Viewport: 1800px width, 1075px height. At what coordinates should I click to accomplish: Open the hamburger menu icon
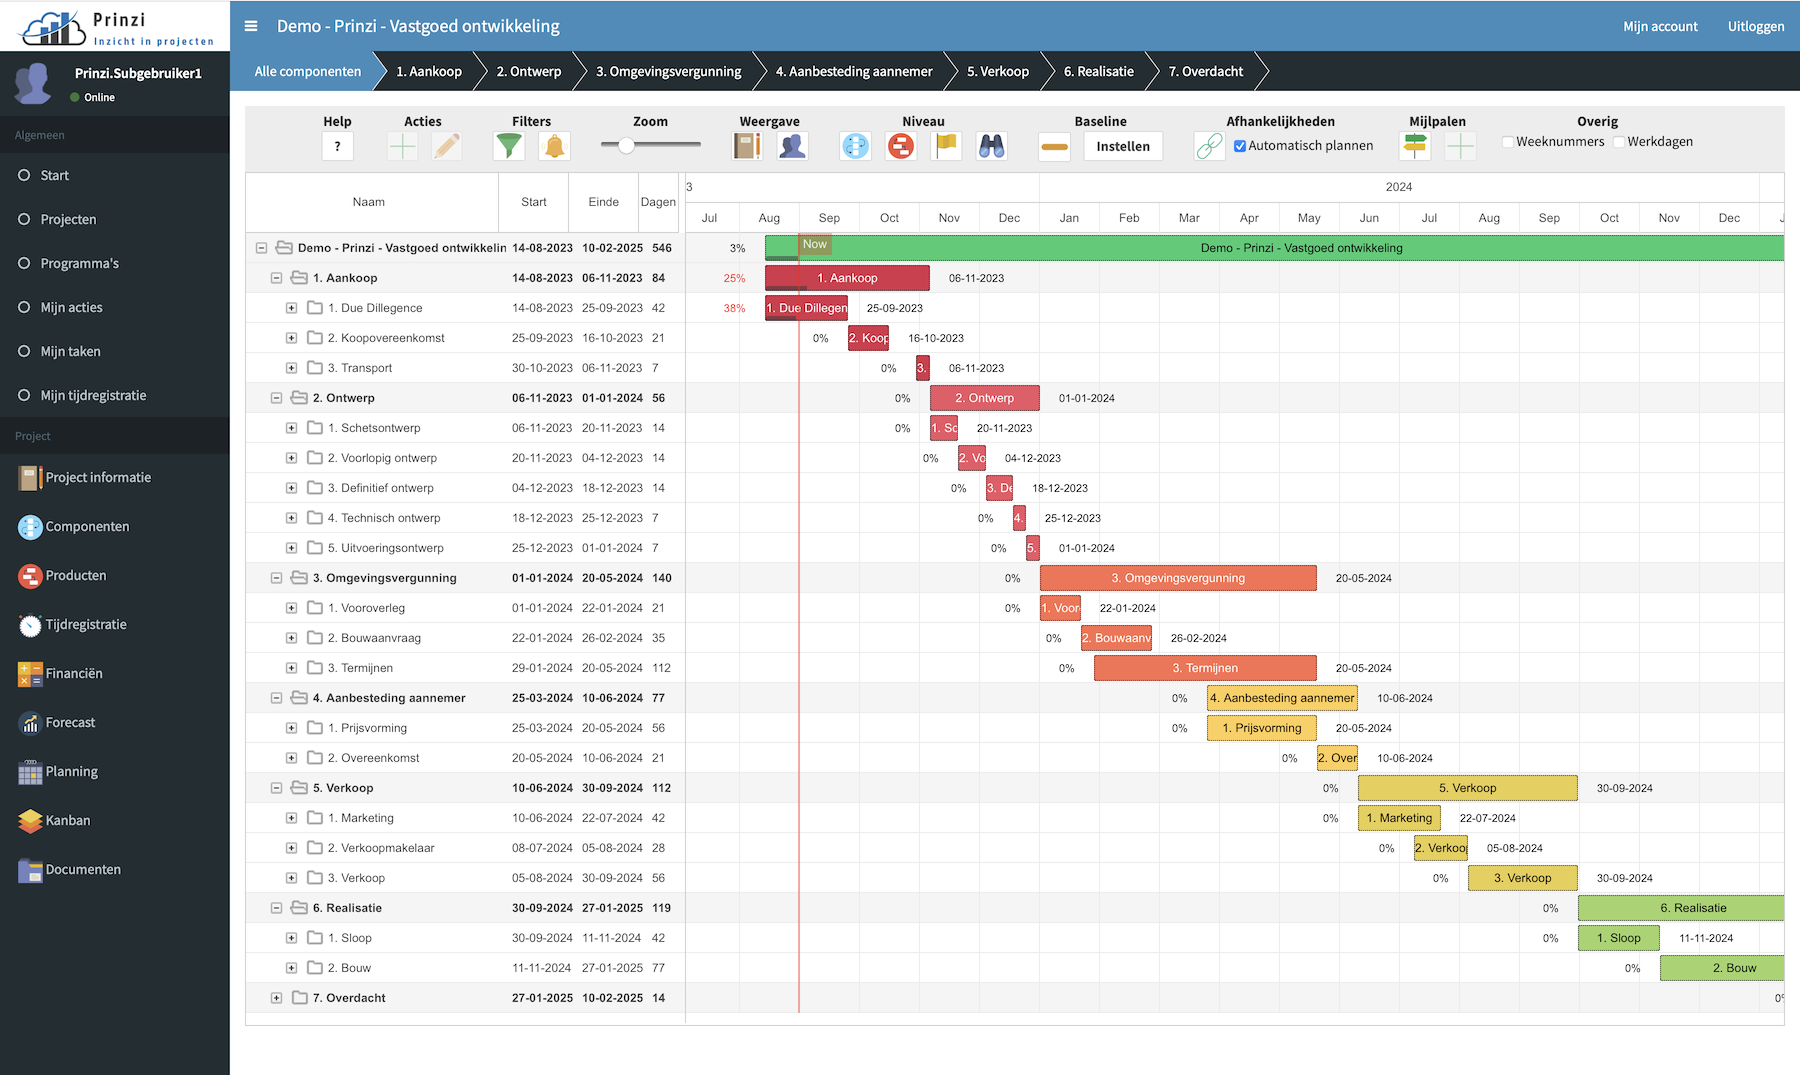point(251,26)
